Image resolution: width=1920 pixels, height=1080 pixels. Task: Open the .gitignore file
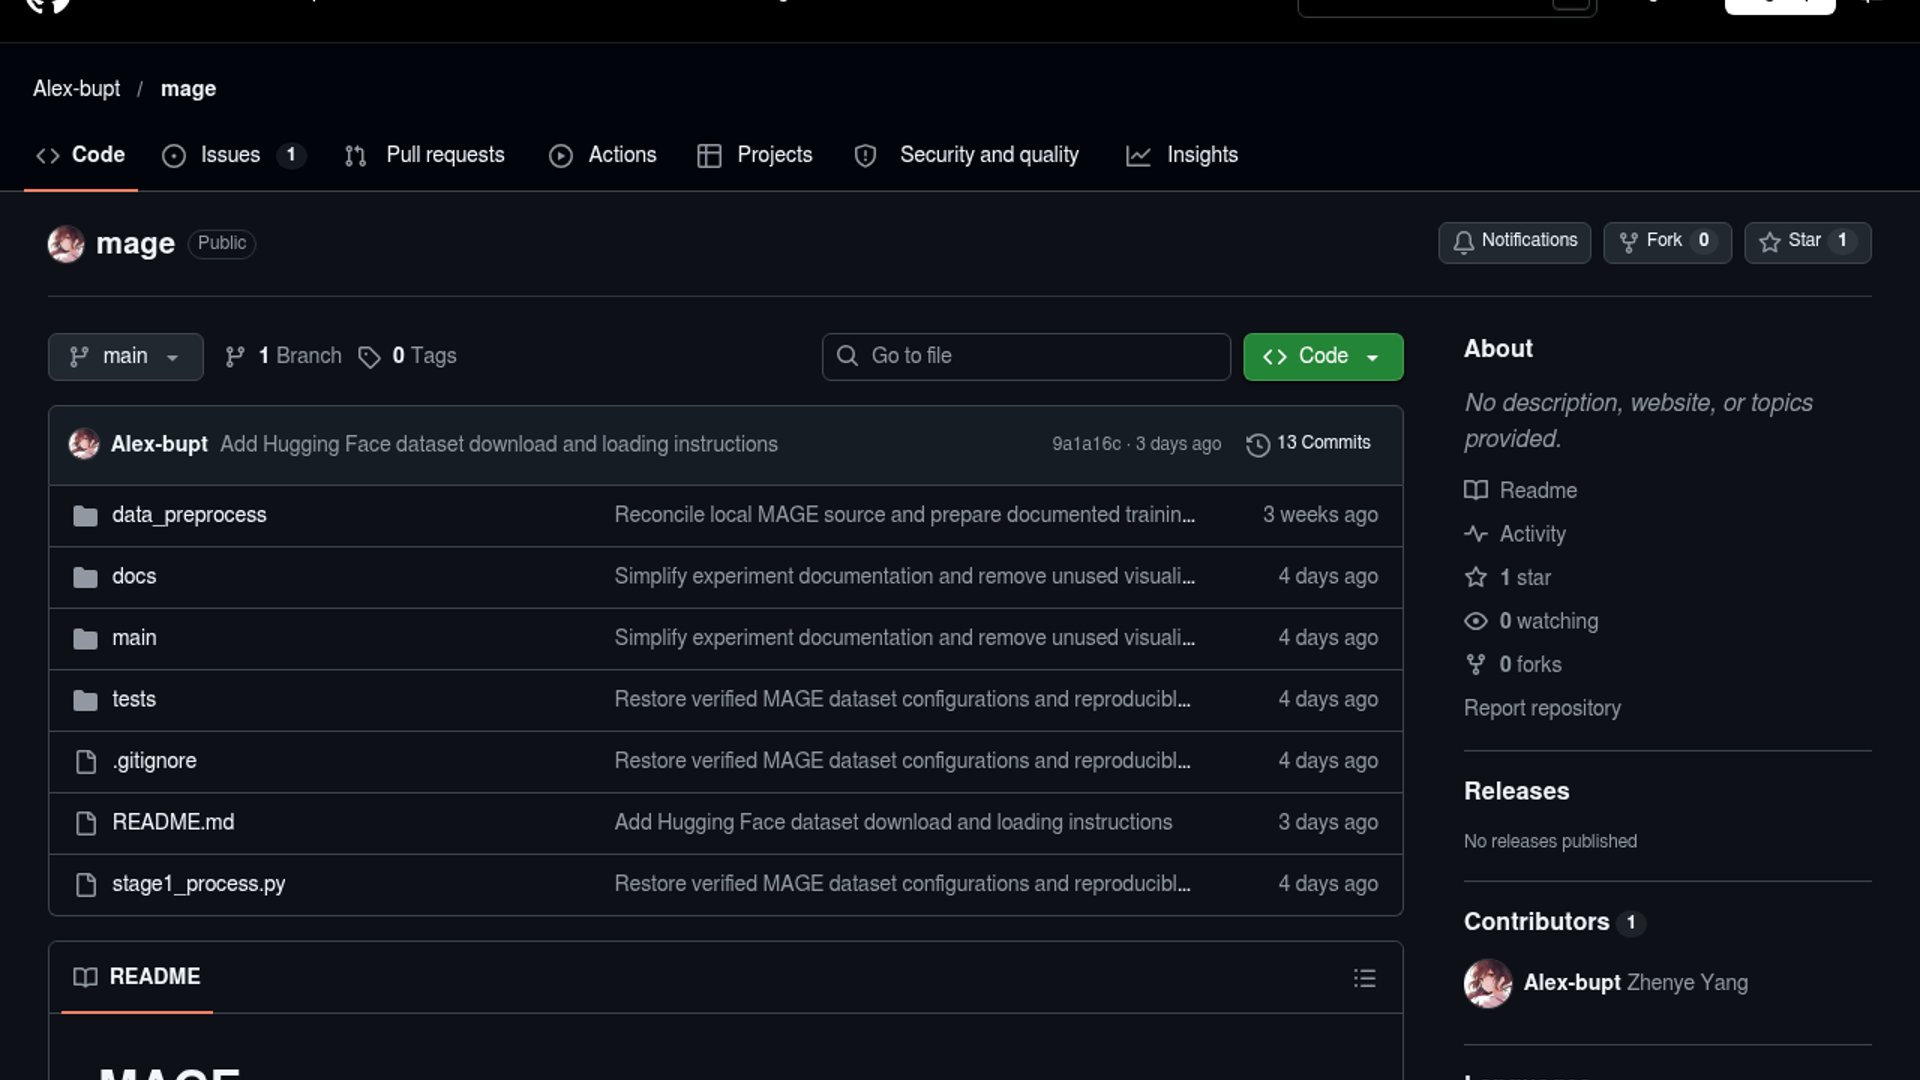(x=154, y=761)
